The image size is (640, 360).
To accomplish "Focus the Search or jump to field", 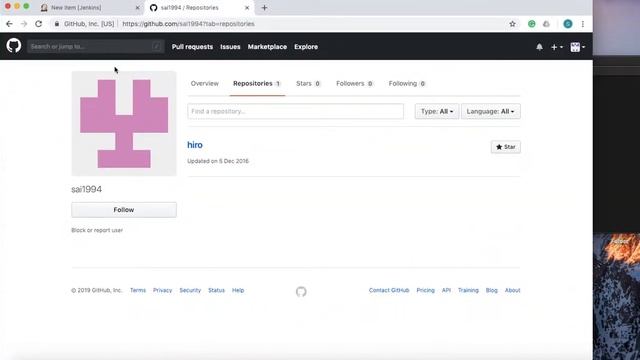I will coord(96,47).
